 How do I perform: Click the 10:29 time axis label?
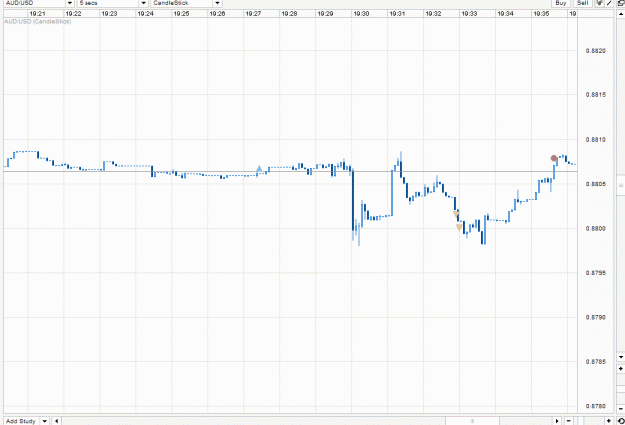pos(325,14)
